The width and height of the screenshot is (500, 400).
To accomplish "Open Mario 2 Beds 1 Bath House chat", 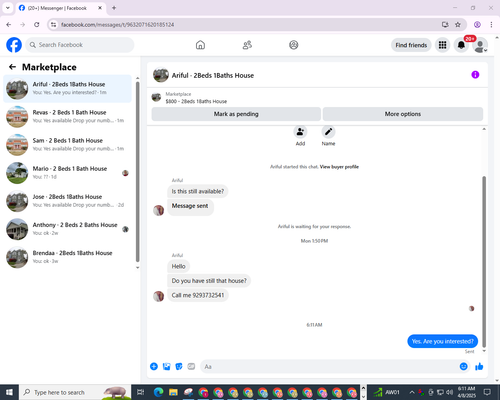I will pos(67,173).
